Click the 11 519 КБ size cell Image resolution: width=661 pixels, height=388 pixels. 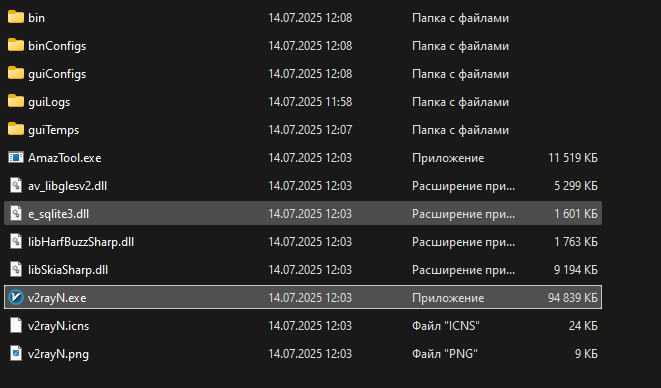573,158
